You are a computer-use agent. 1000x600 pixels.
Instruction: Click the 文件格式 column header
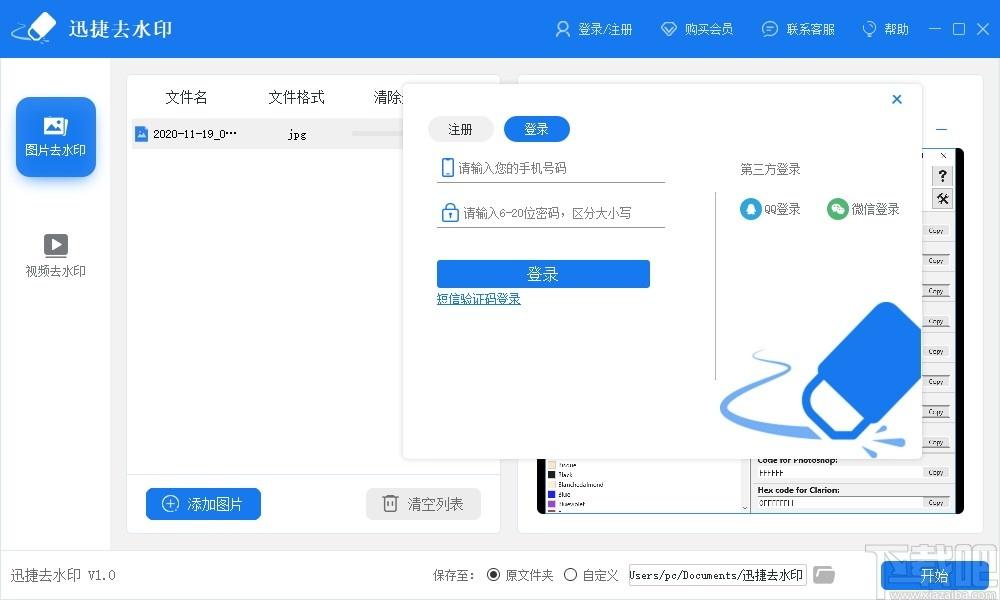click(x=297, y=98)
